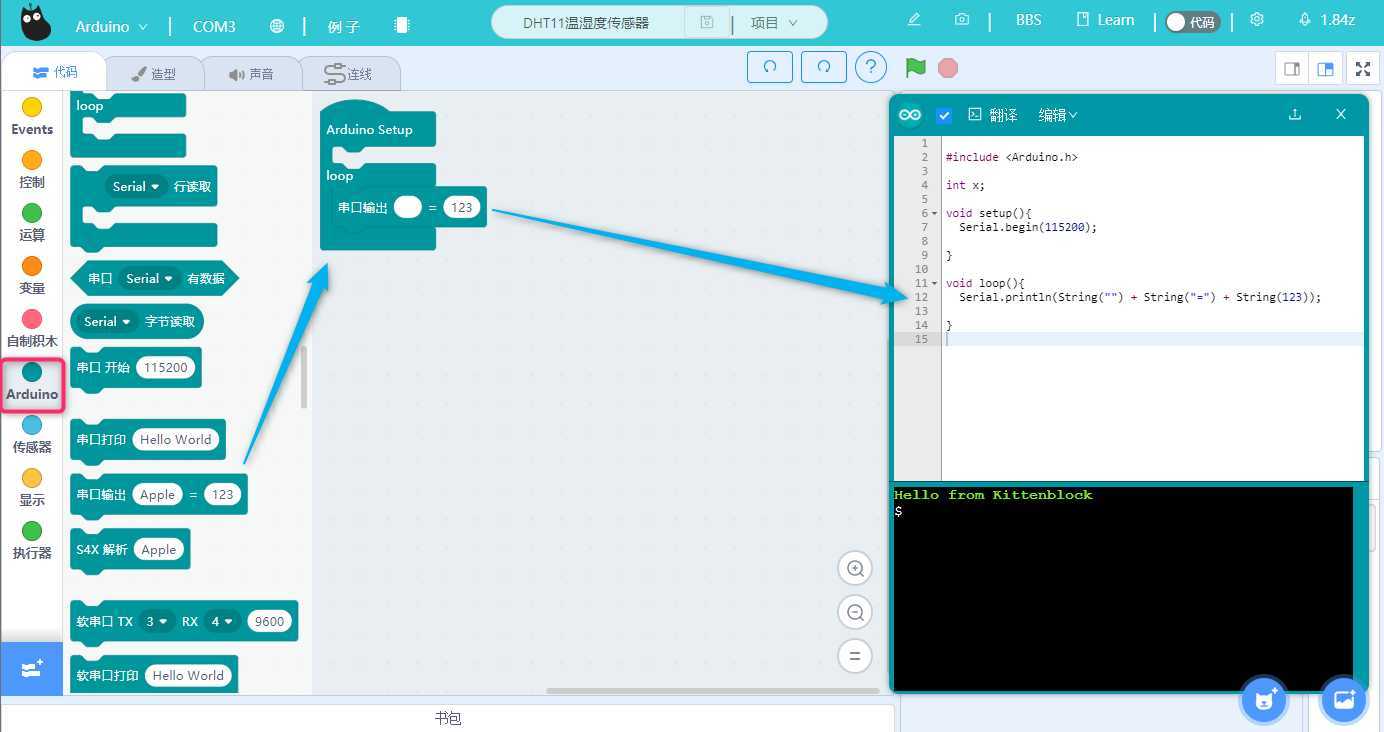Switch to small stage layout icon
The width and height of the screenshot is (1384, 732).
tap(1292, 69)
